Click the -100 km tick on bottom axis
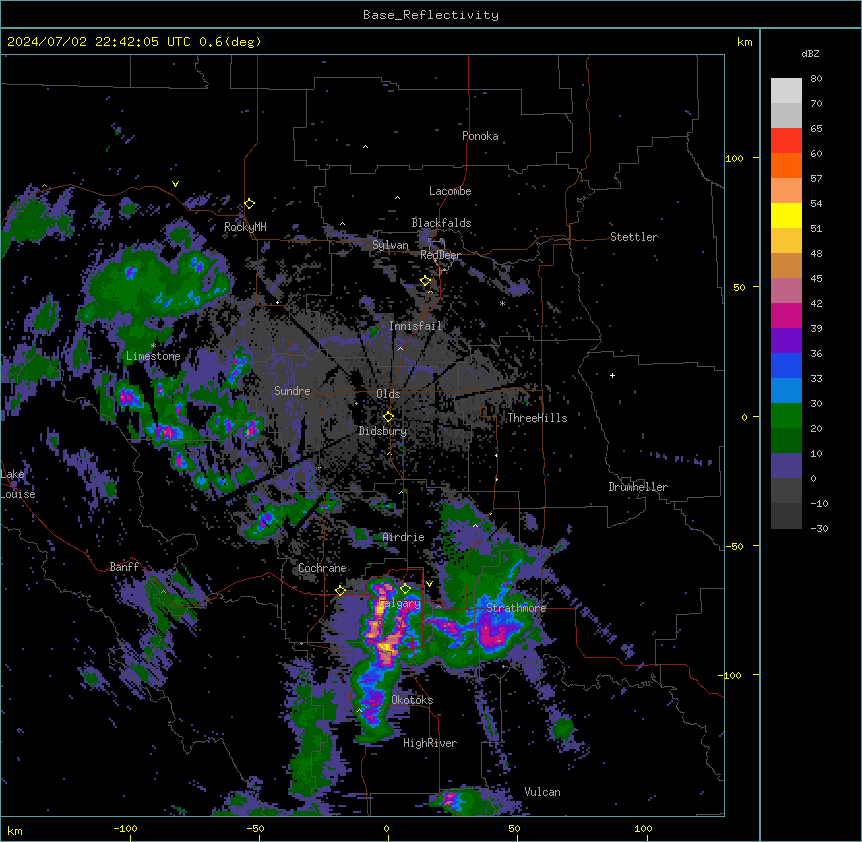Screen dimensions: 862x842 [x=125, y=828]
